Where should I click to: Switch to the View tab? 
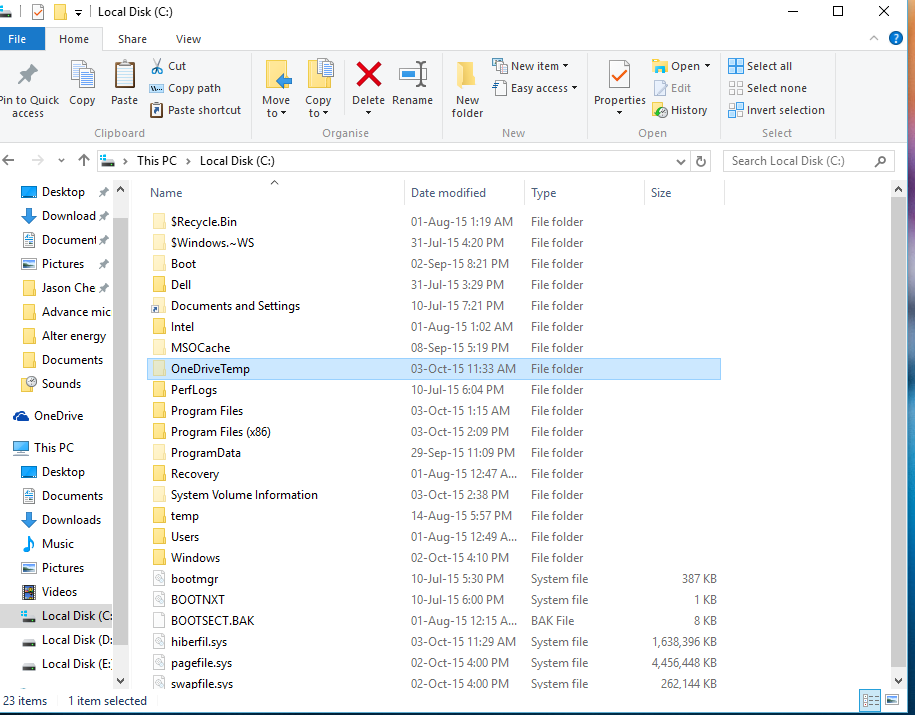coord(188,39)
